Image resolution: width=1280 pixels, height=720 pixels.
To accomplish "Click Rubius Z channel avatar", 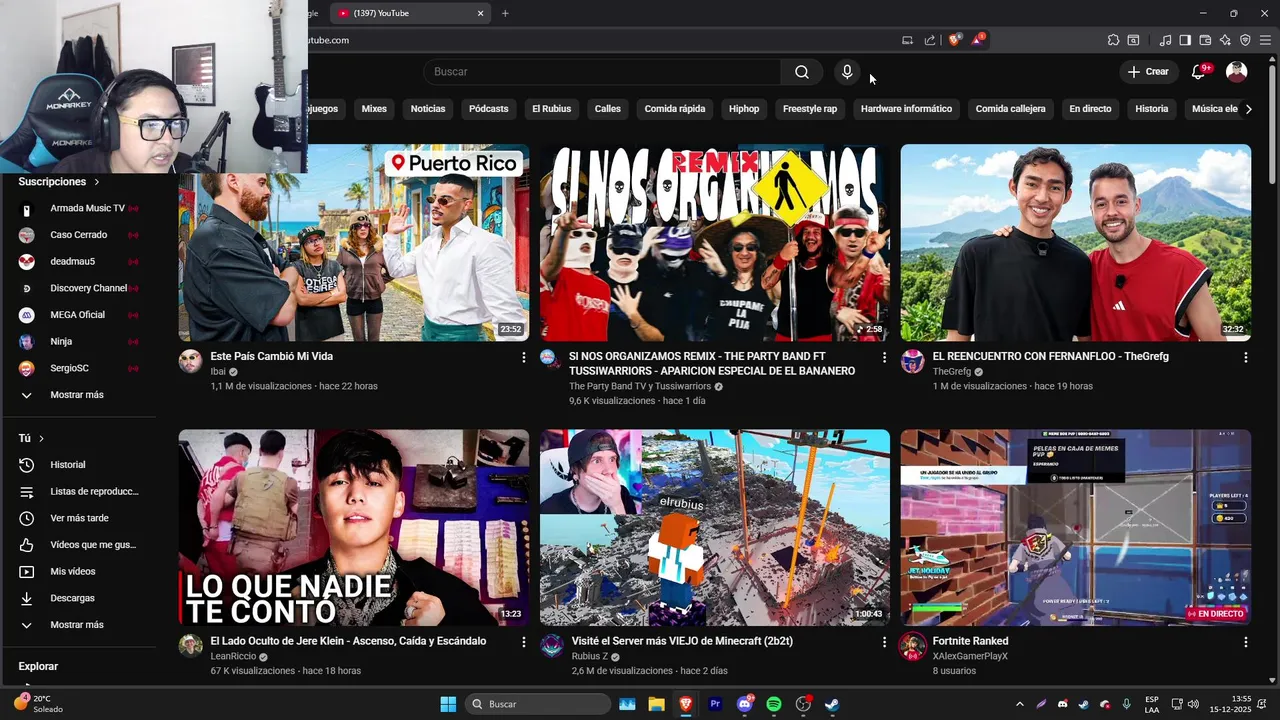I will point(552,646).
